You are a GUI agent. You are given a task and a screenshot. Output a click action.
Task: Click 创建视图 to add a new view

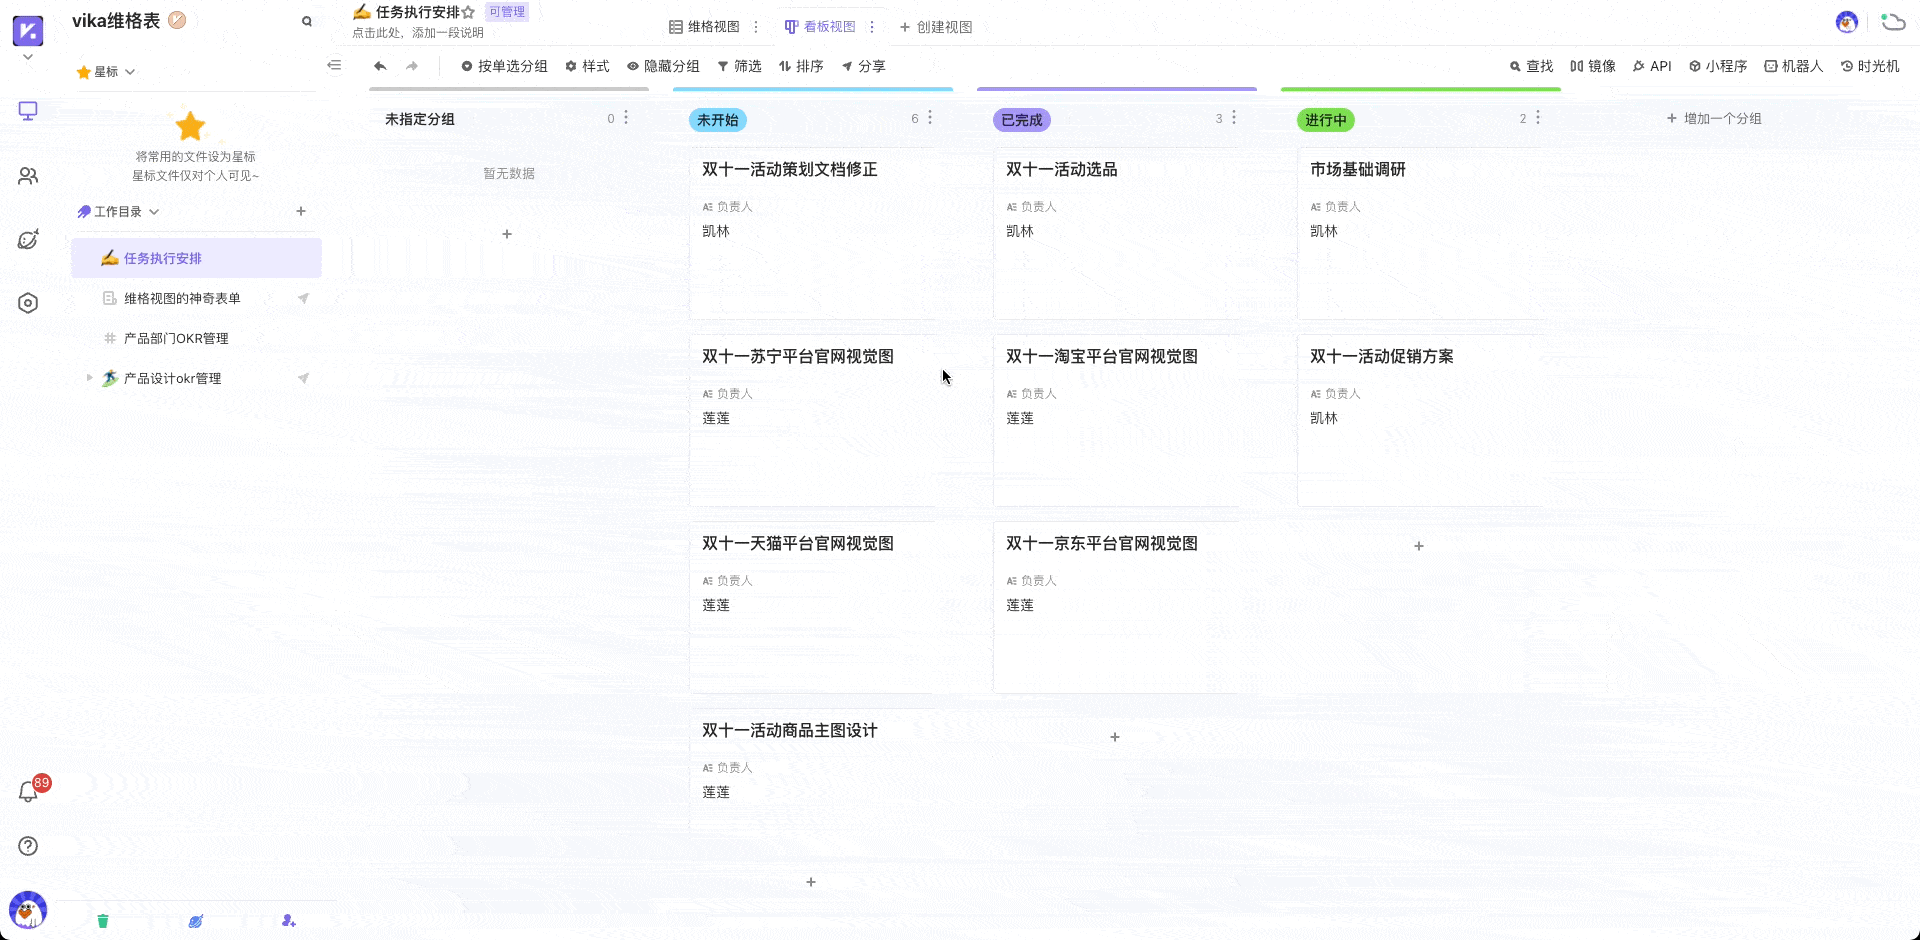(936, 27)
